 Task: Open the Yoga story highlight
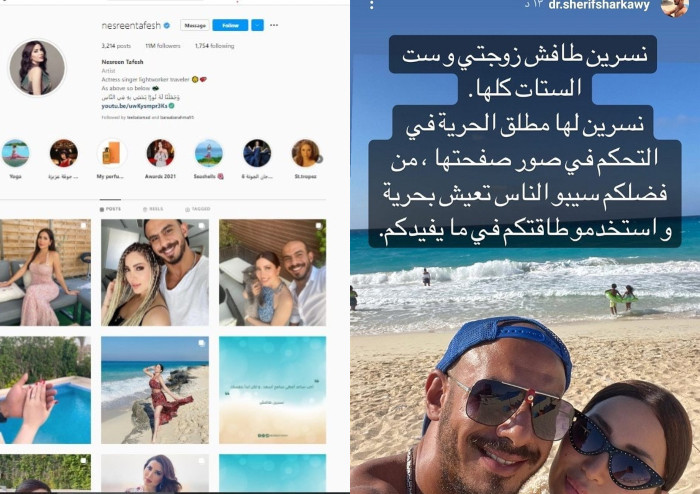pyautogui.click(x=15, y=153)
